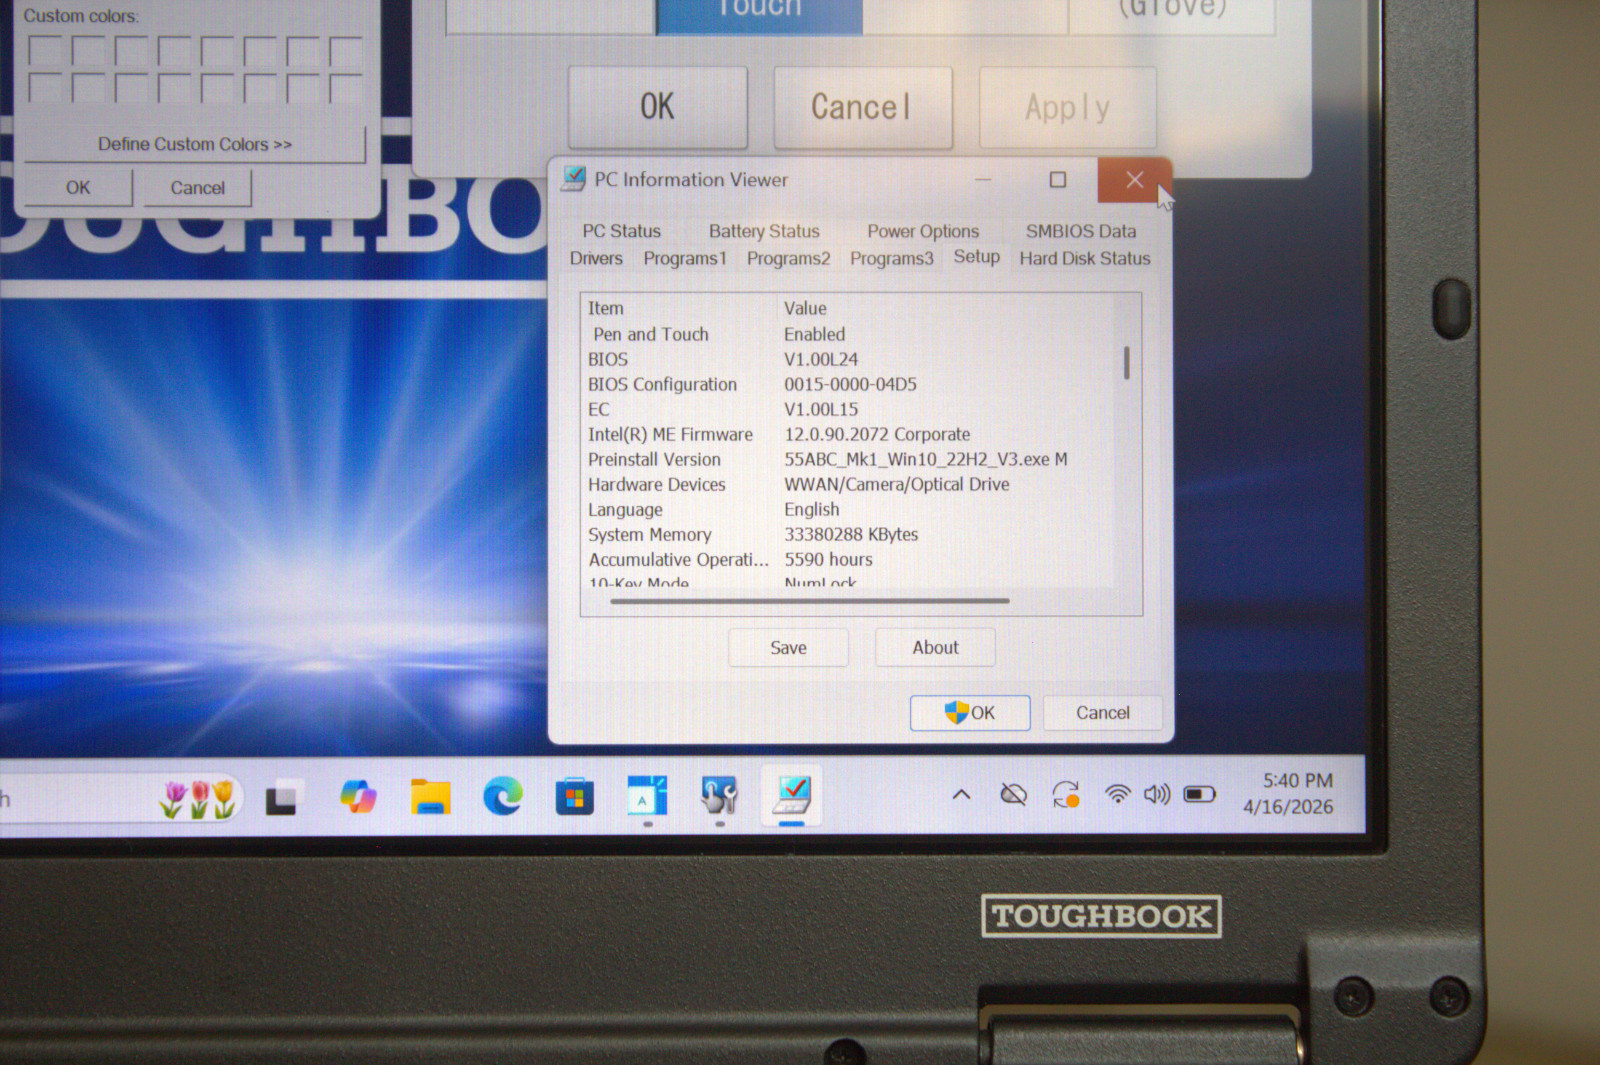Select the BIOS row showing V1.00L24
This screenshot has height=1065, width=1600.
pyautogui.click(x=850, y=359)
